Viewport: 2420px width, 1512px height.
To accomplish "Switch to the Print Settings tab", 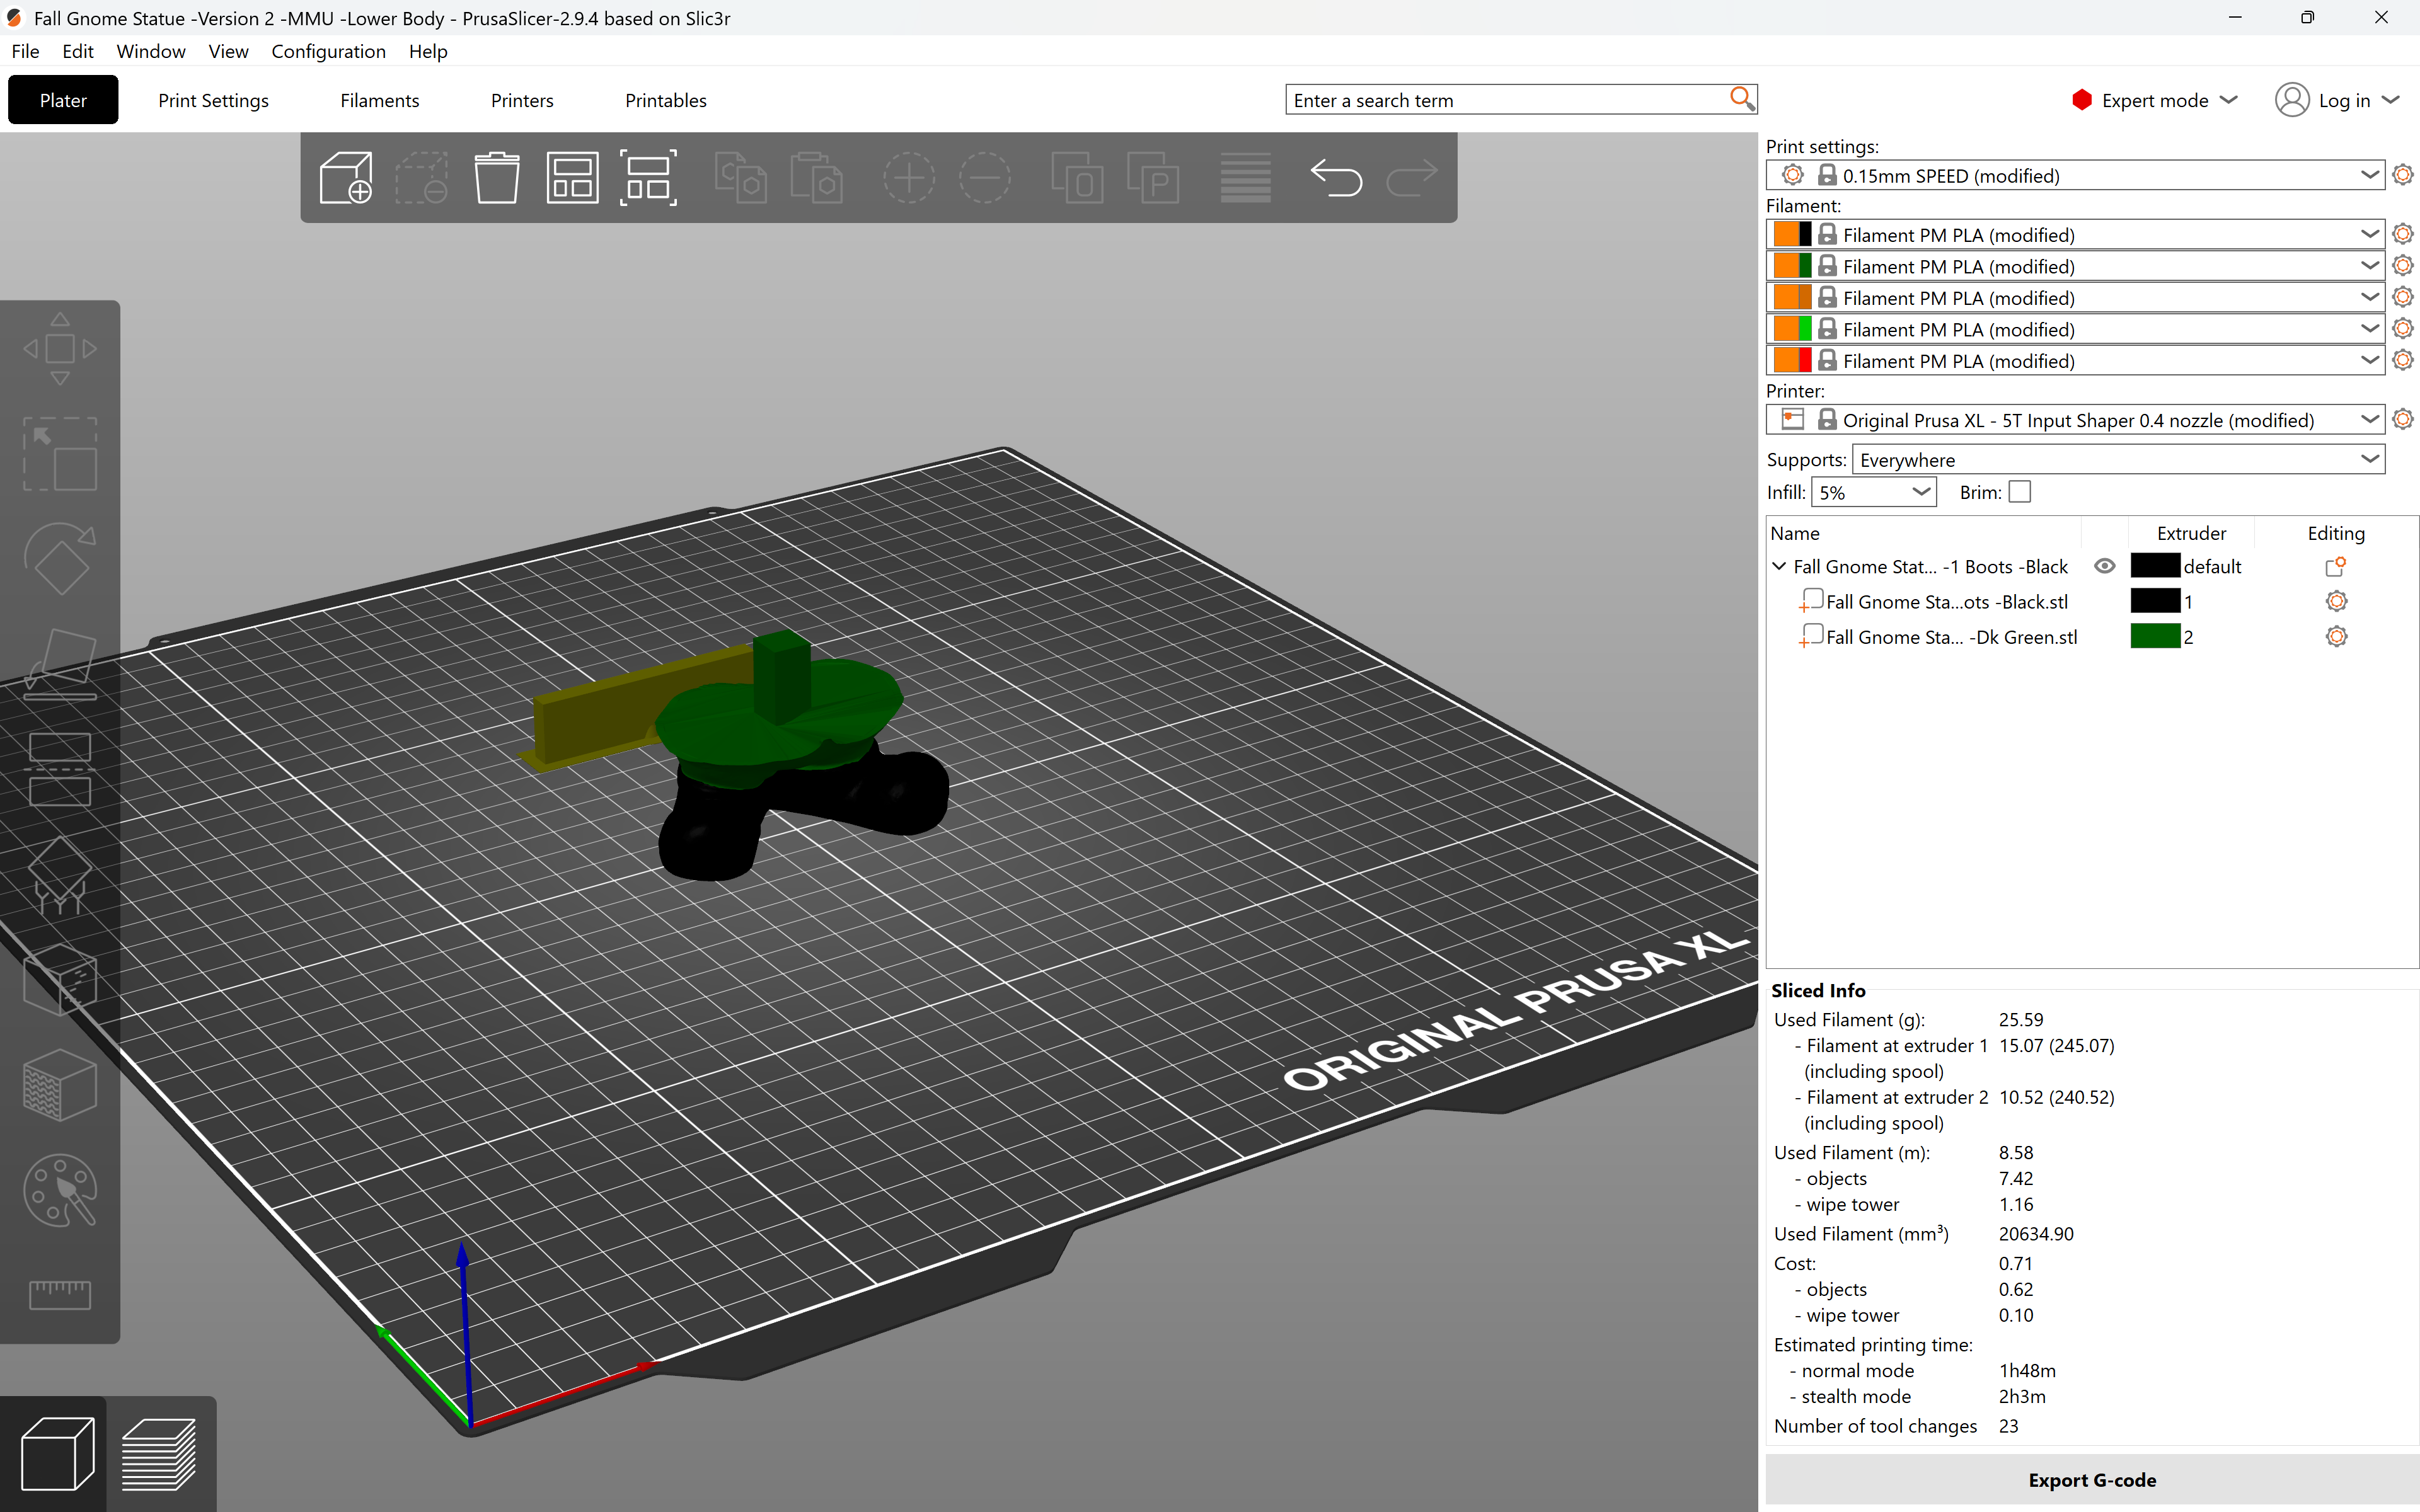I will tap(213, 100).
